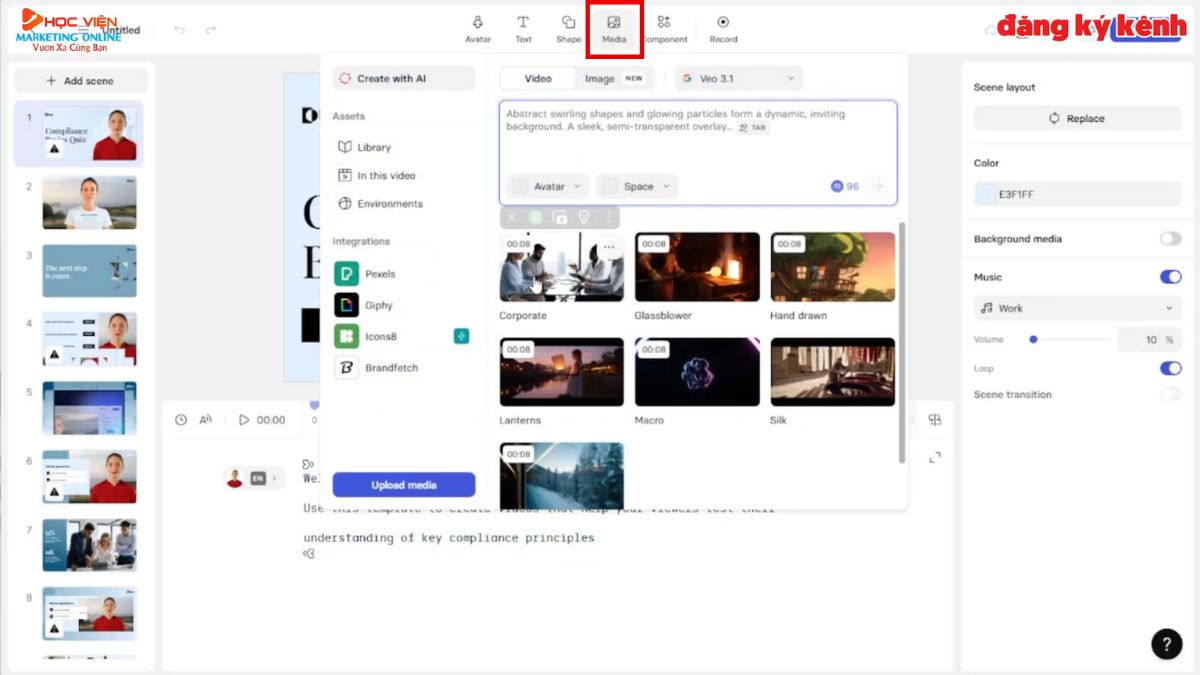Open the Veo 3.1 model dropdown

[x=738, y=78]
